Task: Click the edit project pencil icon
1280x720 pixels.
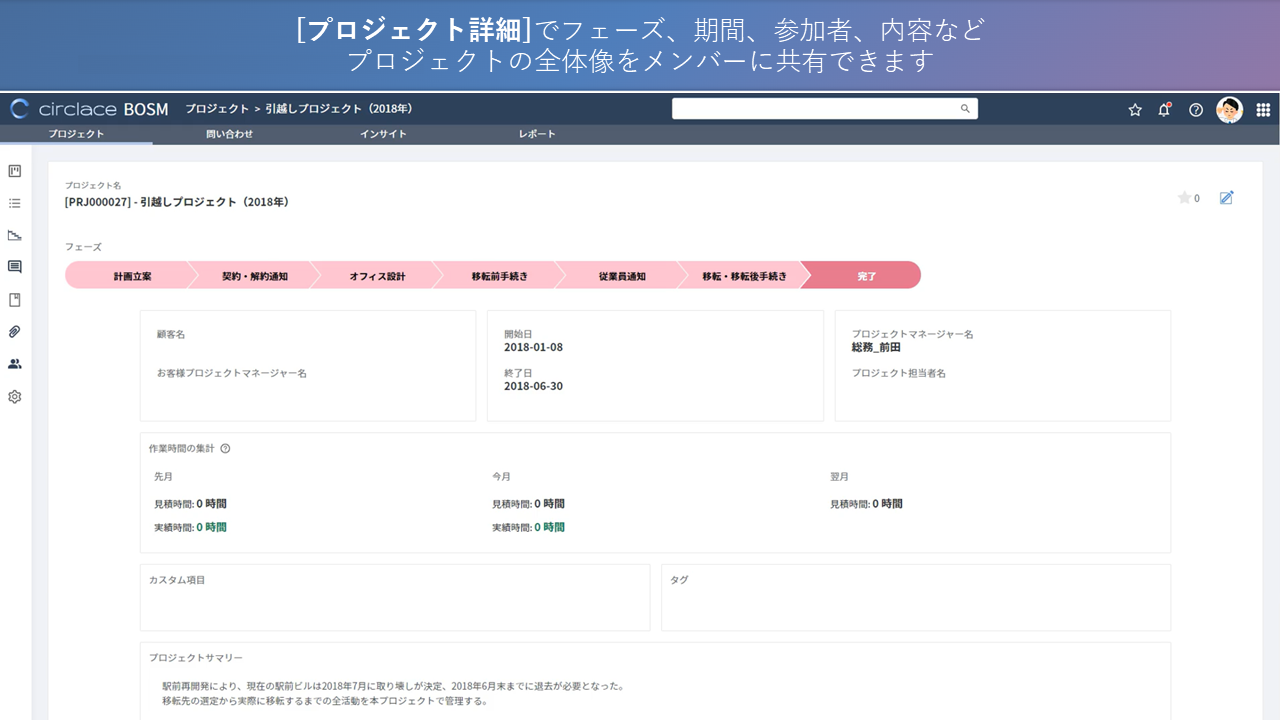Action: coord(1227,198)
